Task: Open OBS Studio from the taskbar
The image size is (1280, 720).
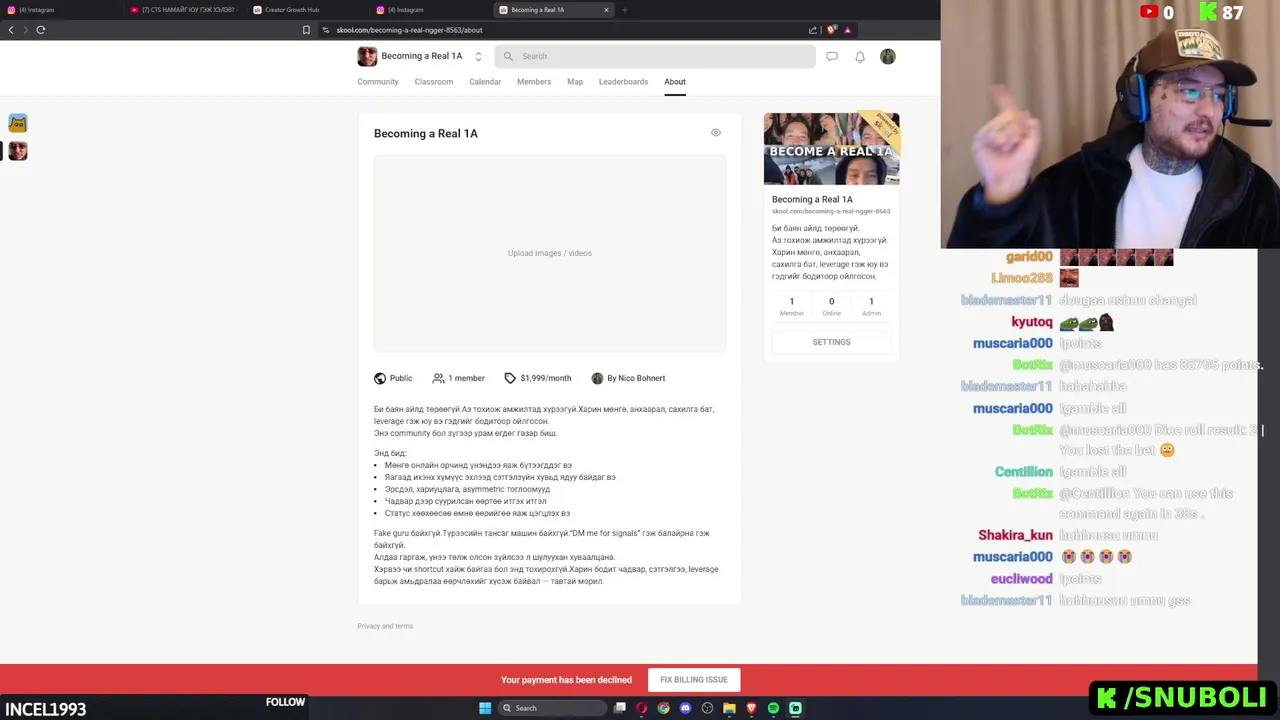Action: pos(707,708)
